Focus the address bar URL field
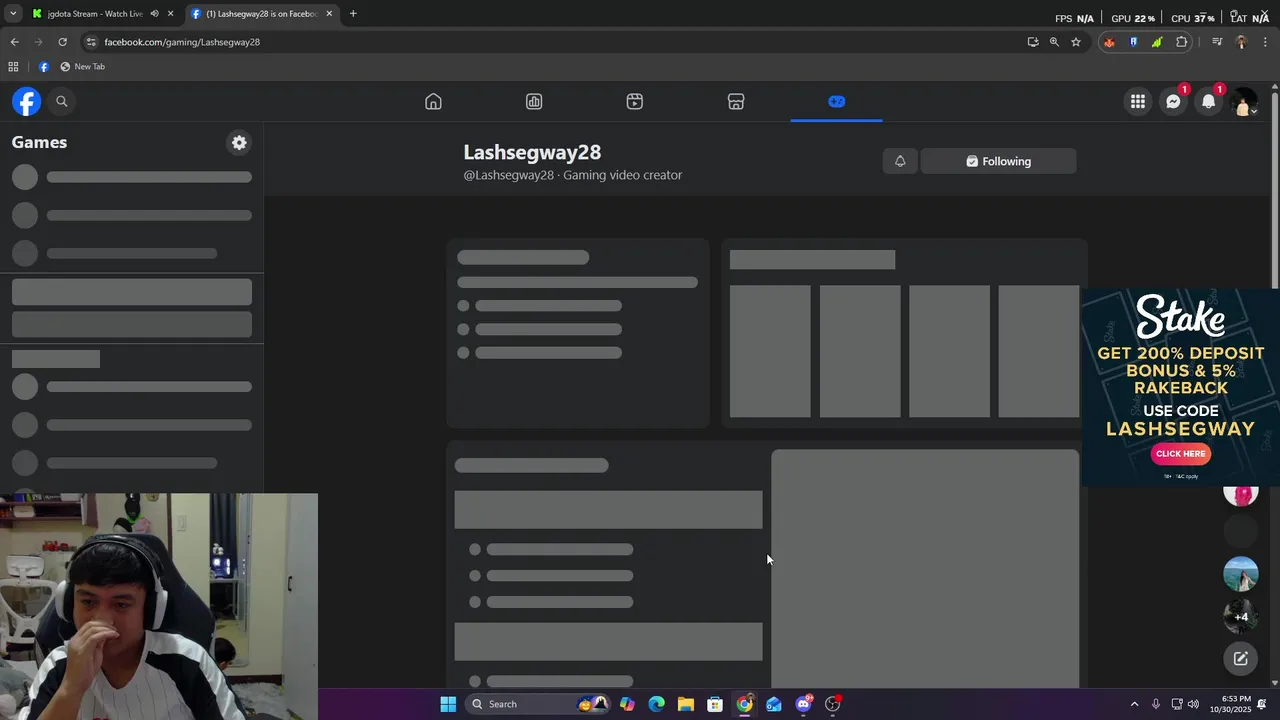The height and width of the screenshot is (720, 1280). (x=560, y=42)
